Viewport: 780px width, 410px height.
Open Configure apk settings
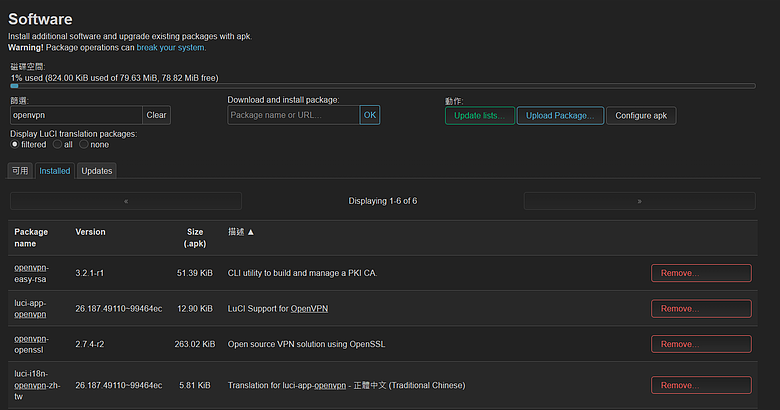(641, 115)
